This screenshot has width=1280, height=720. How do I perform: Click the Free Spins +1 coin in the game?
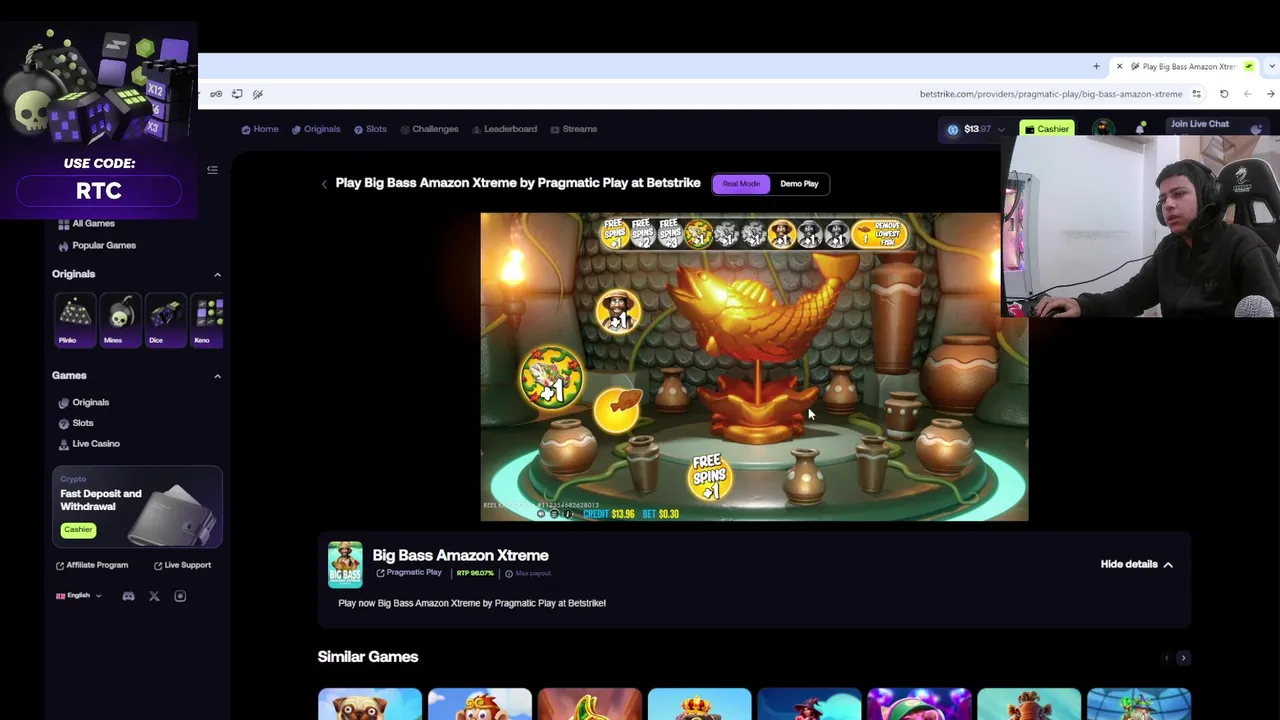click(x=708, y=477)
